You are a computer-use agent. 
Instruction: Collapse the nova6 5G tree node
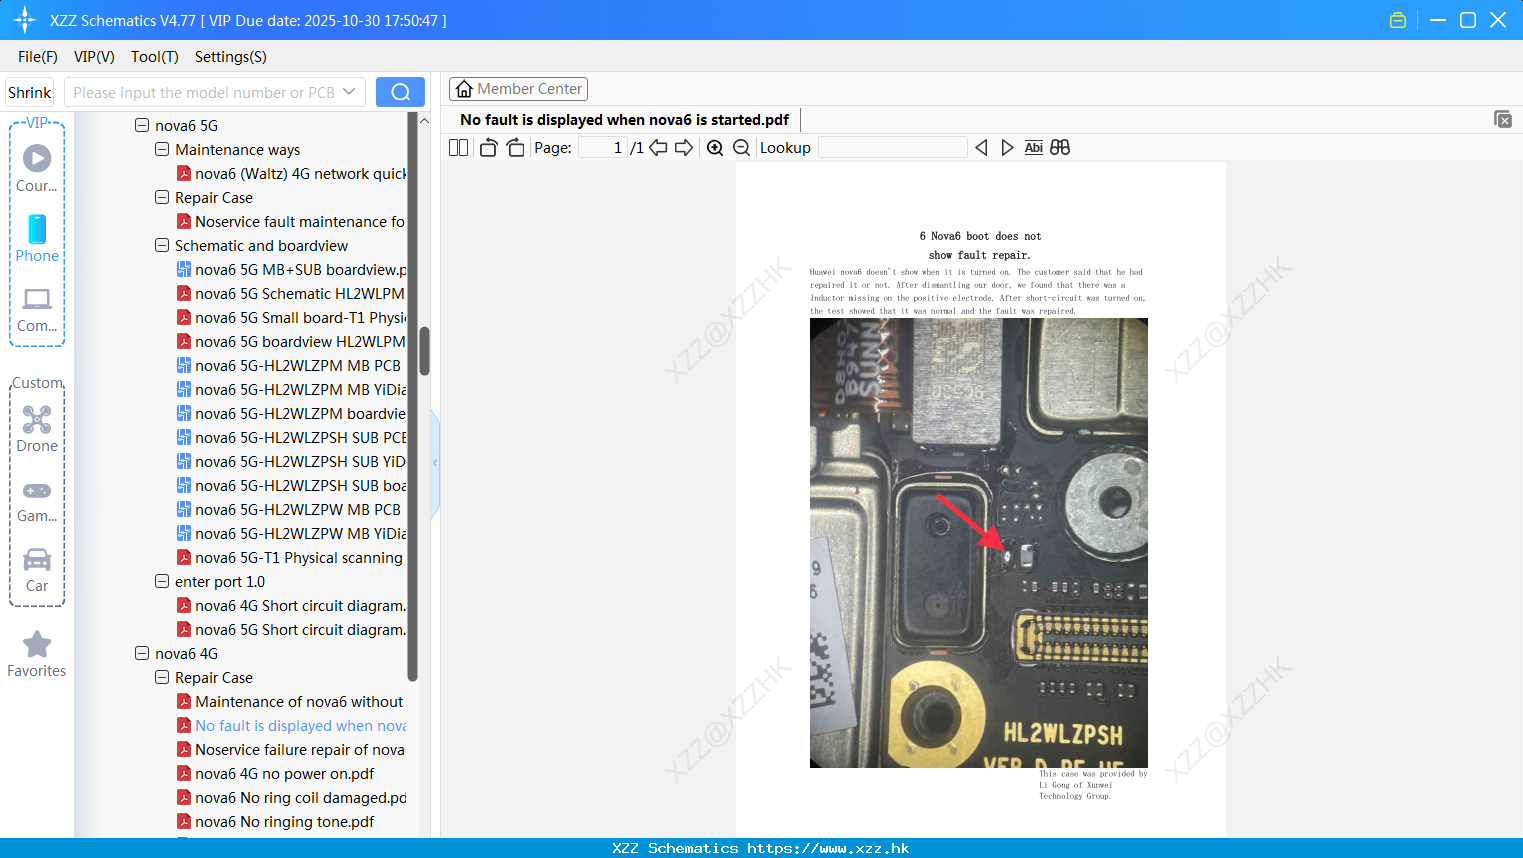click(142, 126)
